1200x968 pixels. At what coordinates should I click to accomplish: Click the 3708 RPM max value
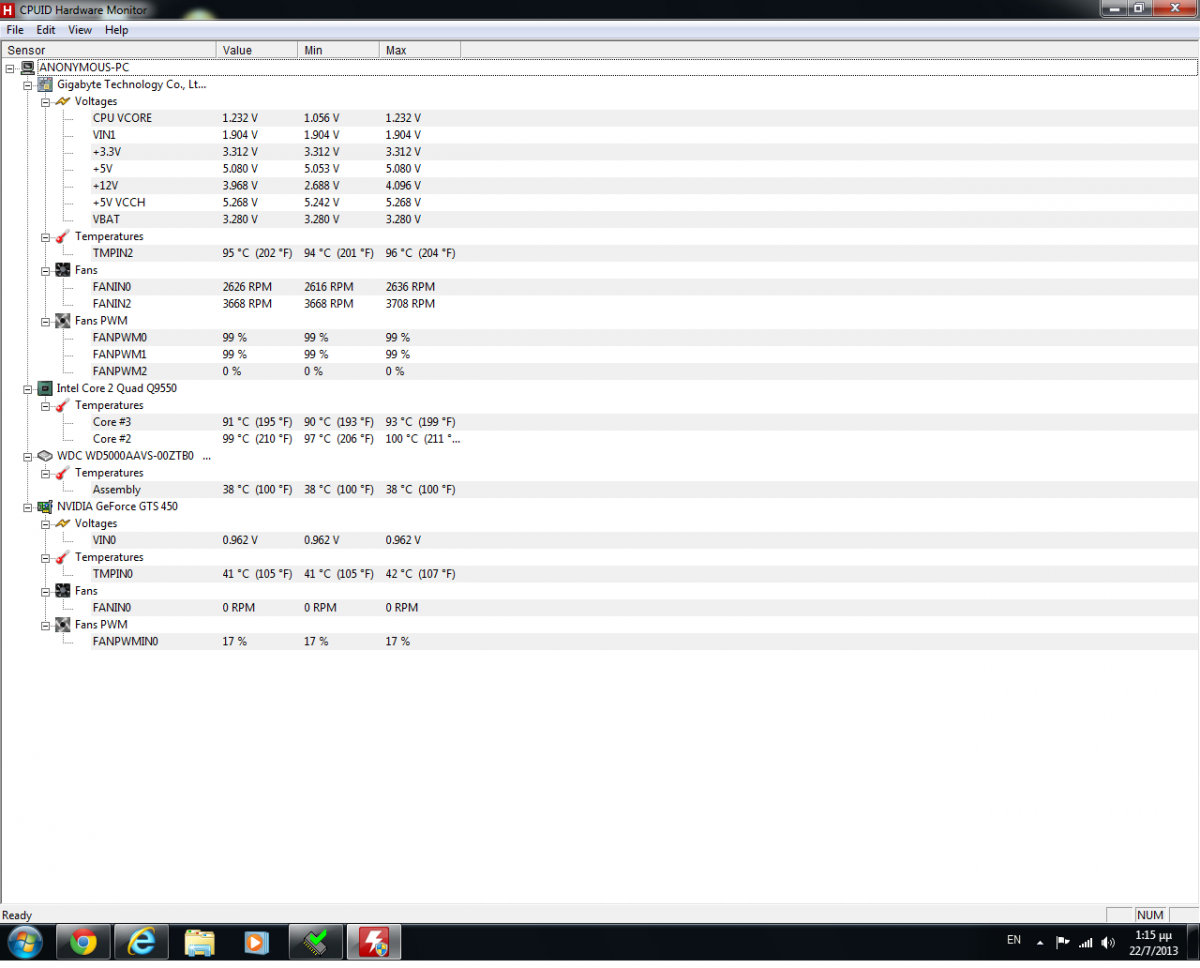click(410, 304)
